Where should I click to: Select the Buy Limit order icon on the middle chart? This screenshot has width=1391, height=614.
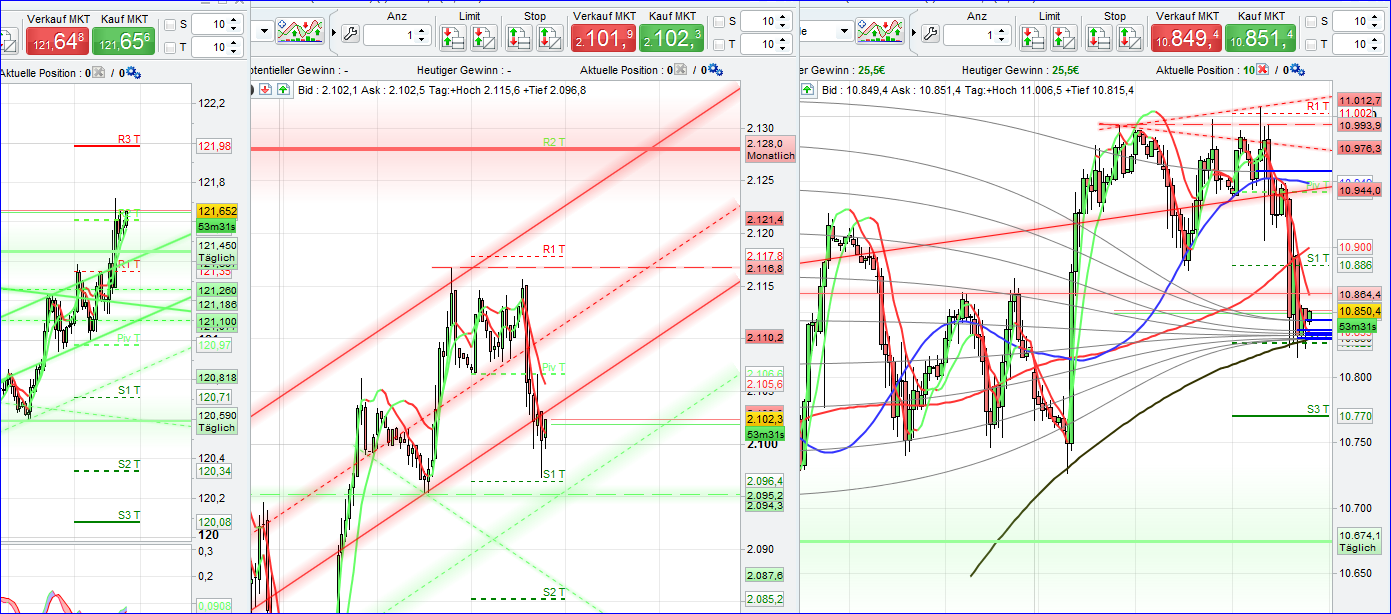tap(453, 37)
